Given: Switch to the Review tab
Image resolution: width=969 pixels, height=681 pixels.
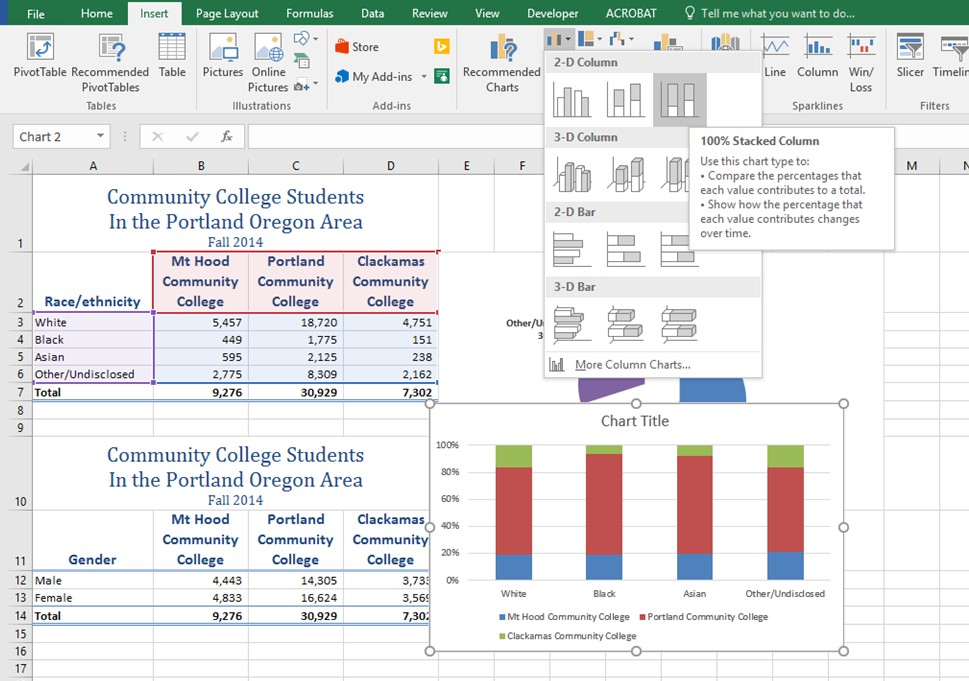Looking at the screenshot, I should 429,13.
